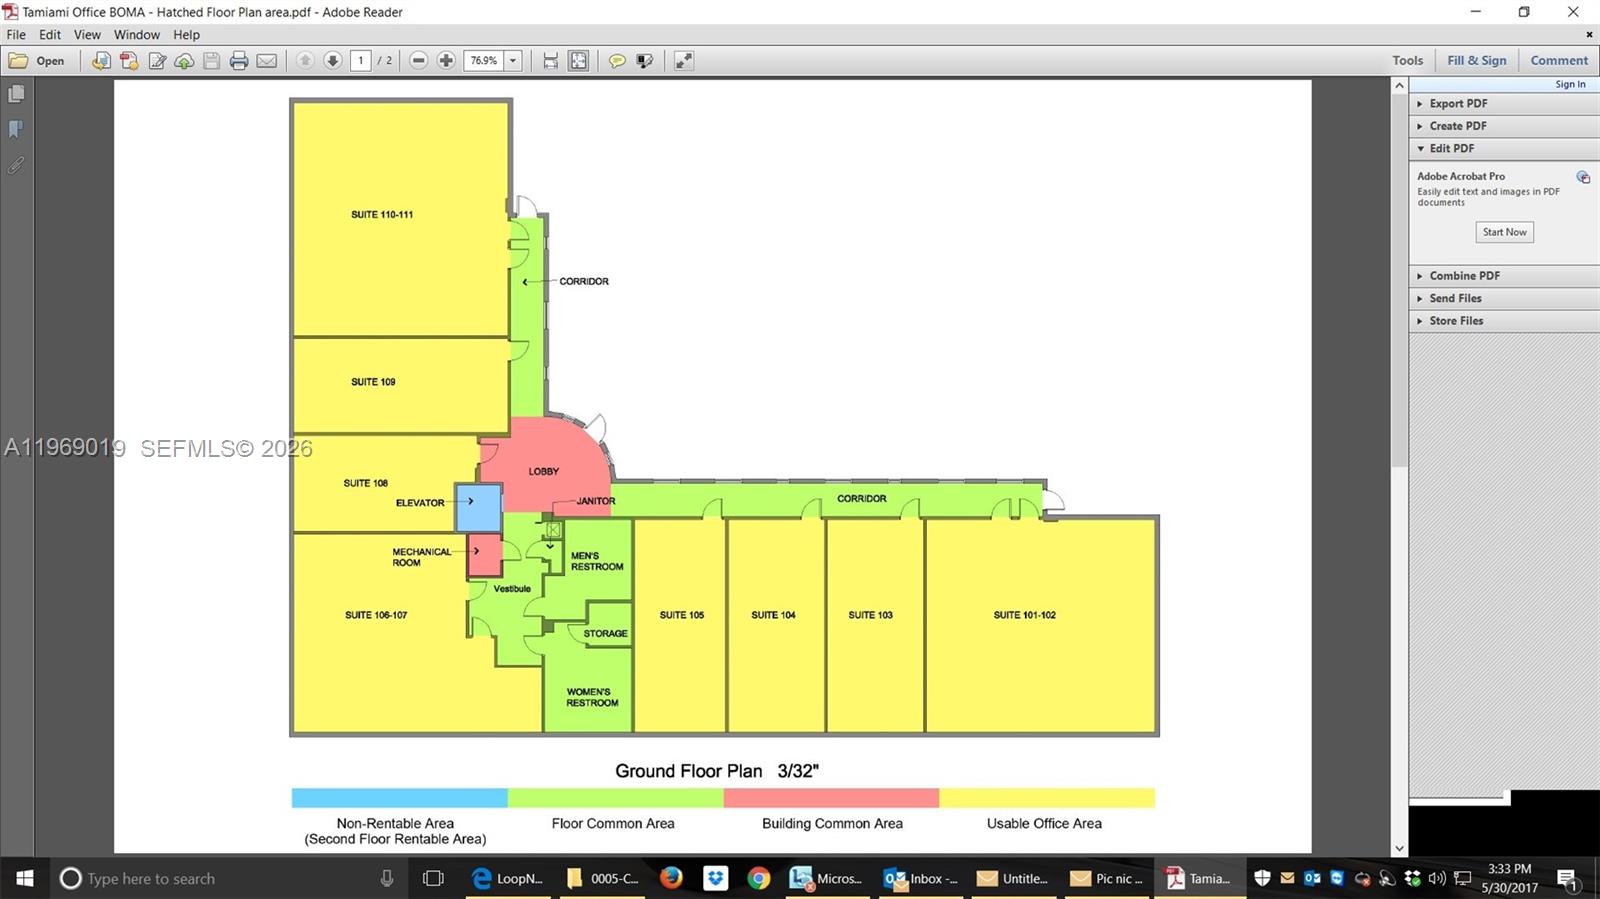Toggle the Page Thumbnails panel
Image resolution: width=1600 pixels, height=899 pixels.
[16, 94]
